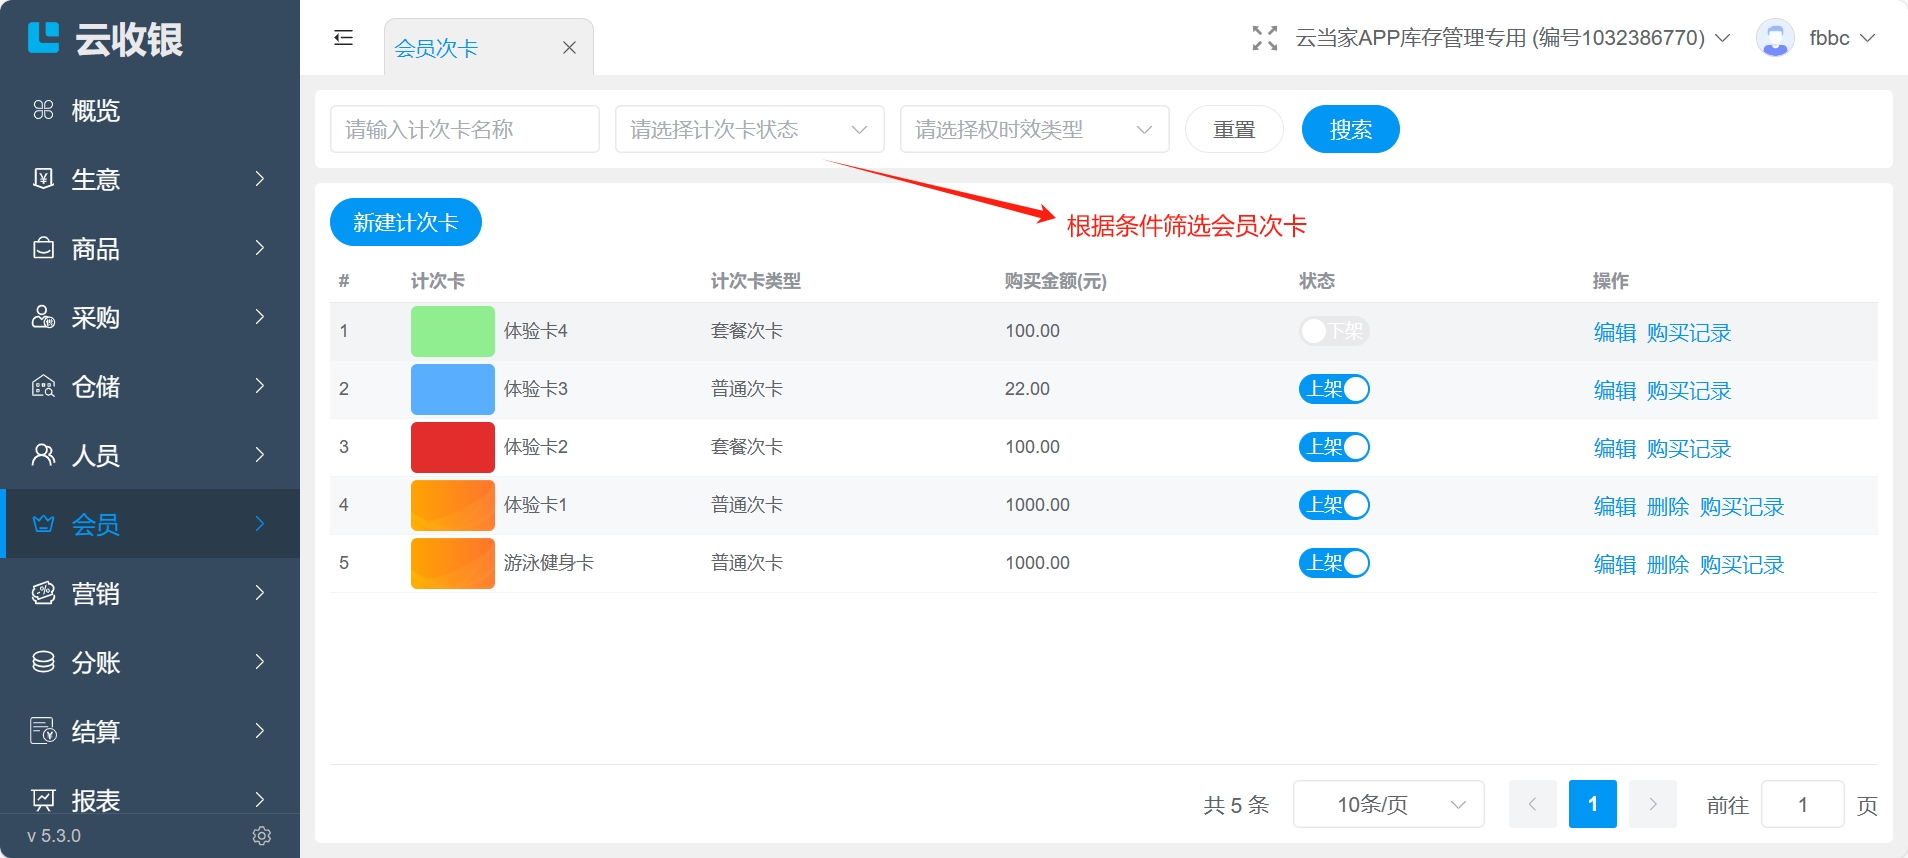Open the 请选择计次卡状态 dropdown
1908x858 pixels.
(749, 129)
